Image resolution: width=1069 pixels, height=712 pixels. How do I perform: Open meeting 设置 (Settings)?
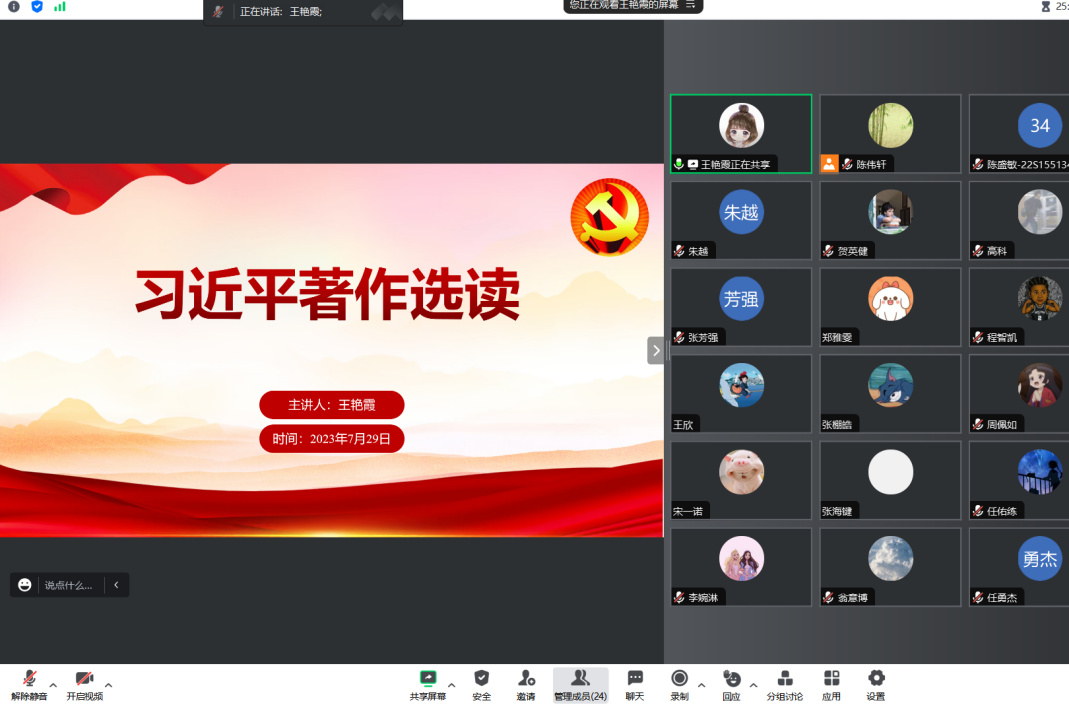(874, 684)
